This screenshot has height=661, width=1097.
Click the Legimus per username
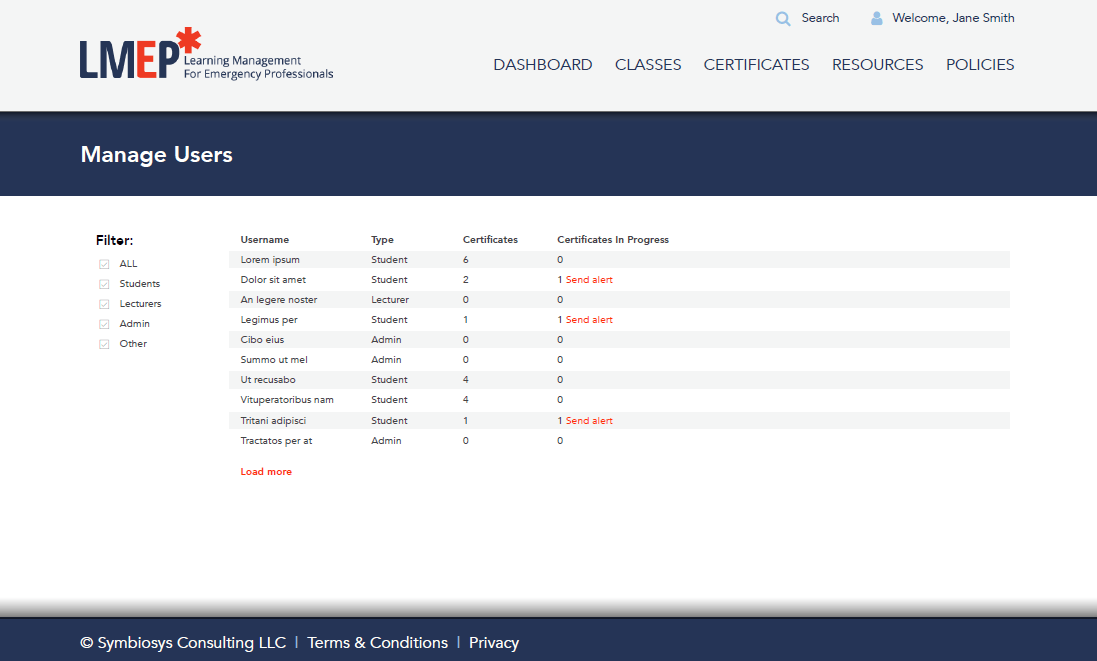coord(269,320)
